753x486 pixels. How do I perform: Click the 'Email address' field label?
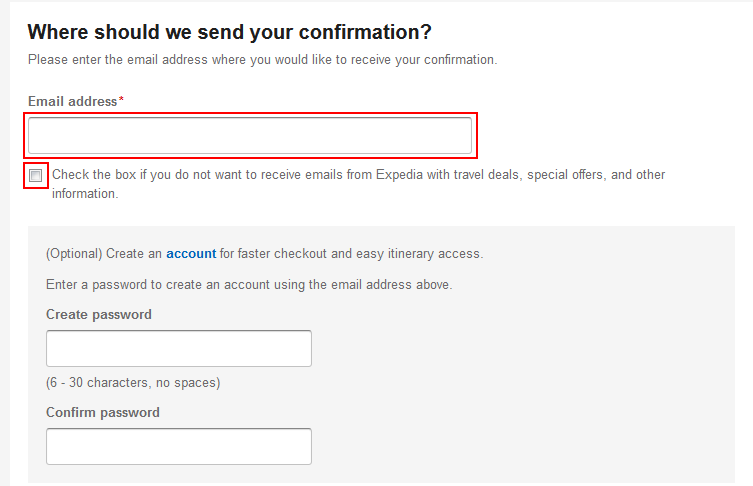coord(72,102)
